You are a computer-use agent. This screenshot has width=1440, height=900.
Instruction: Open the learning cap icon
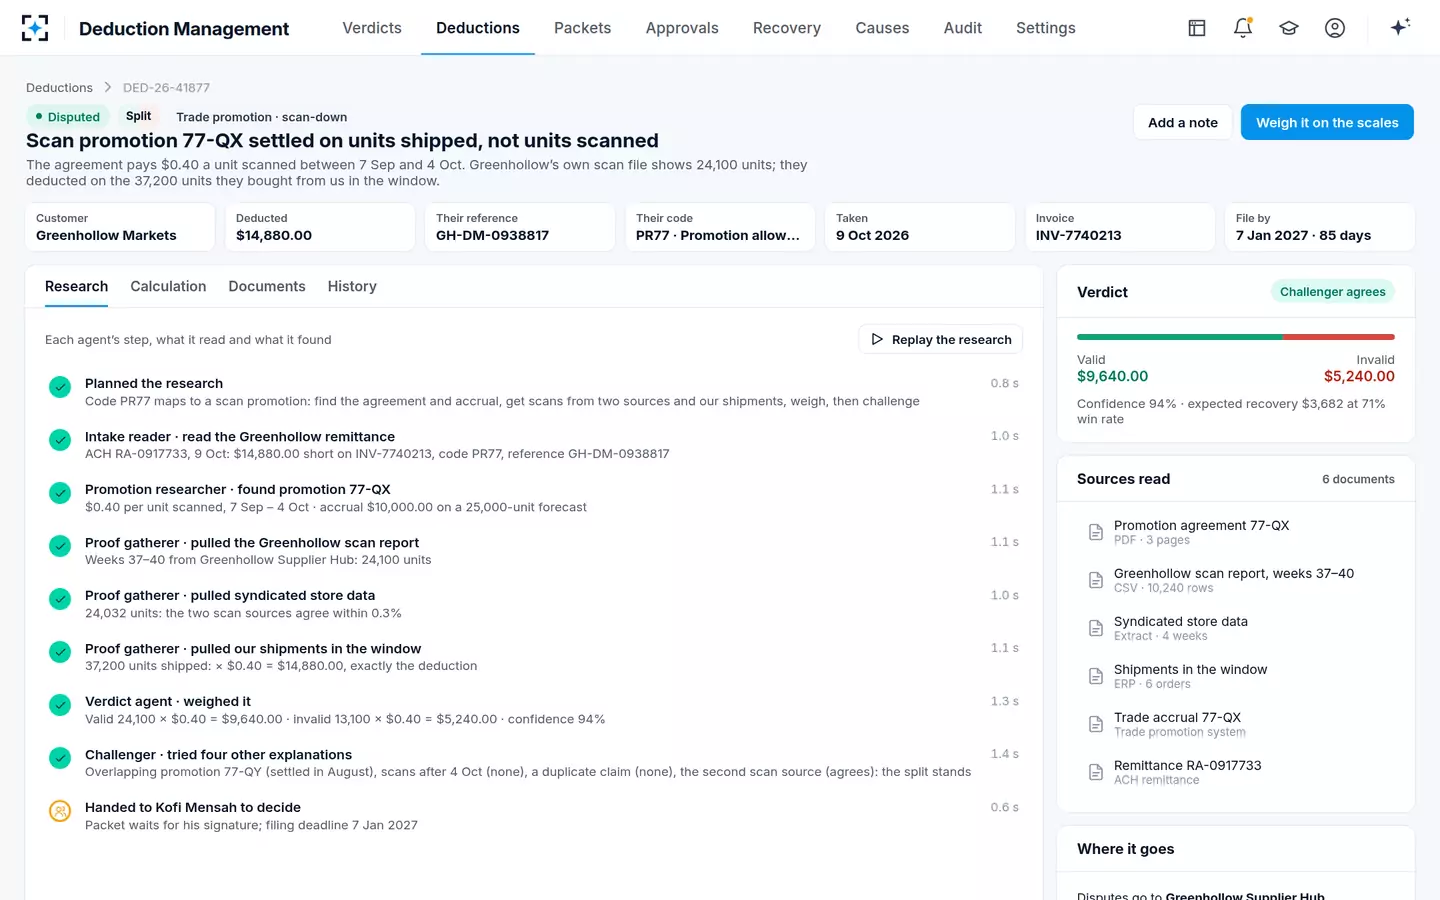click(x=1289, y=28)
